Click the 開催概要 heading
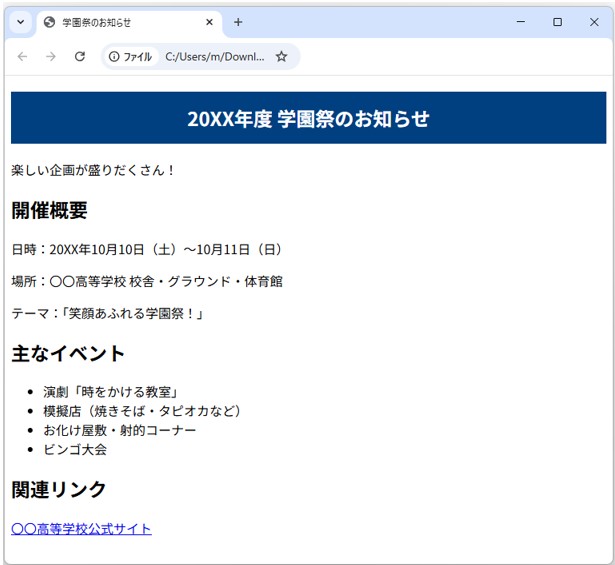The image size is (615, 565). pyautogui.click(x=49, y=210)
